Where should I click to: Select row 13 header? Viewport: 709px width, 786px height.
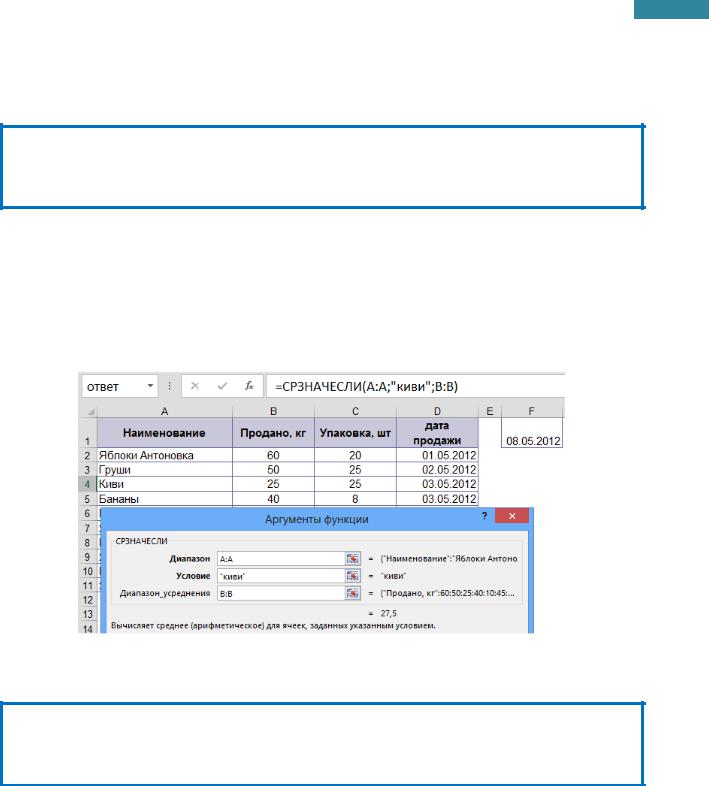coord(88,615)
